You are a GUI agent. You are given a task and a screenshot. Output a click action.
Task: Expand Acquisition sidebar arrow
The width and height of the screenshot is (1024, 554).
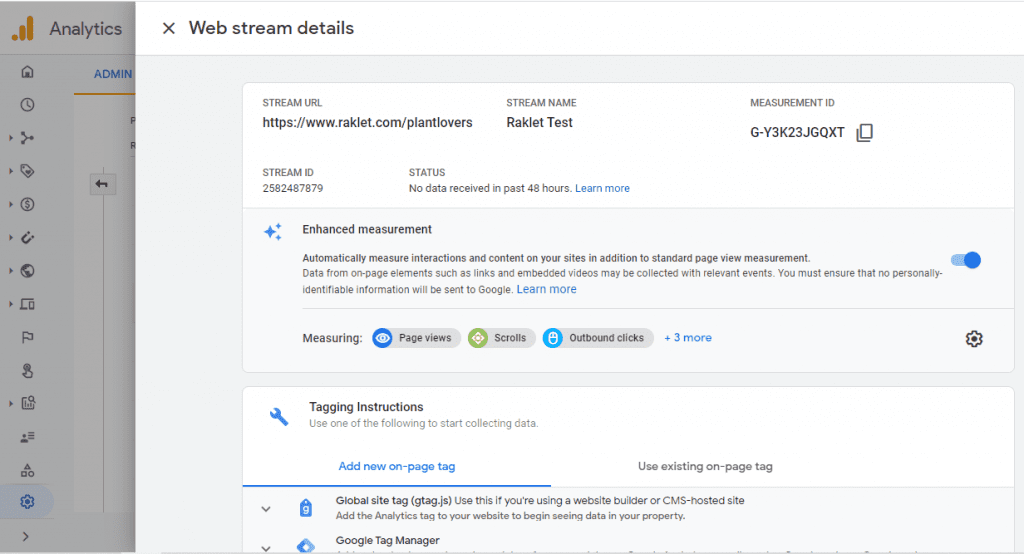(x=10, y=138)
